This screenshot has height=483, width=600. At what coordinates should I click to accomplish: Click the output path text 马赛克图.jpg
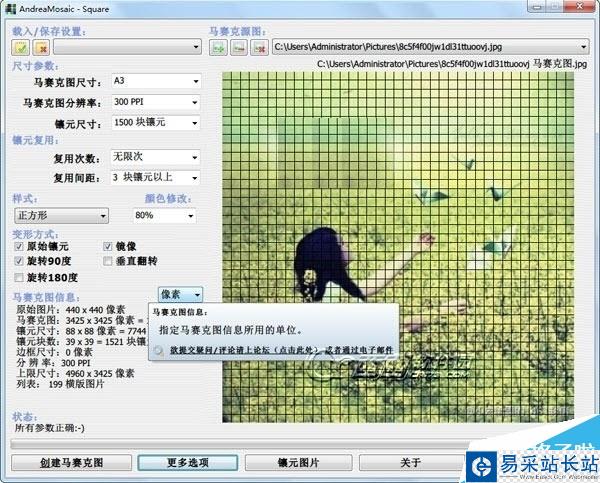pos(452,64)
